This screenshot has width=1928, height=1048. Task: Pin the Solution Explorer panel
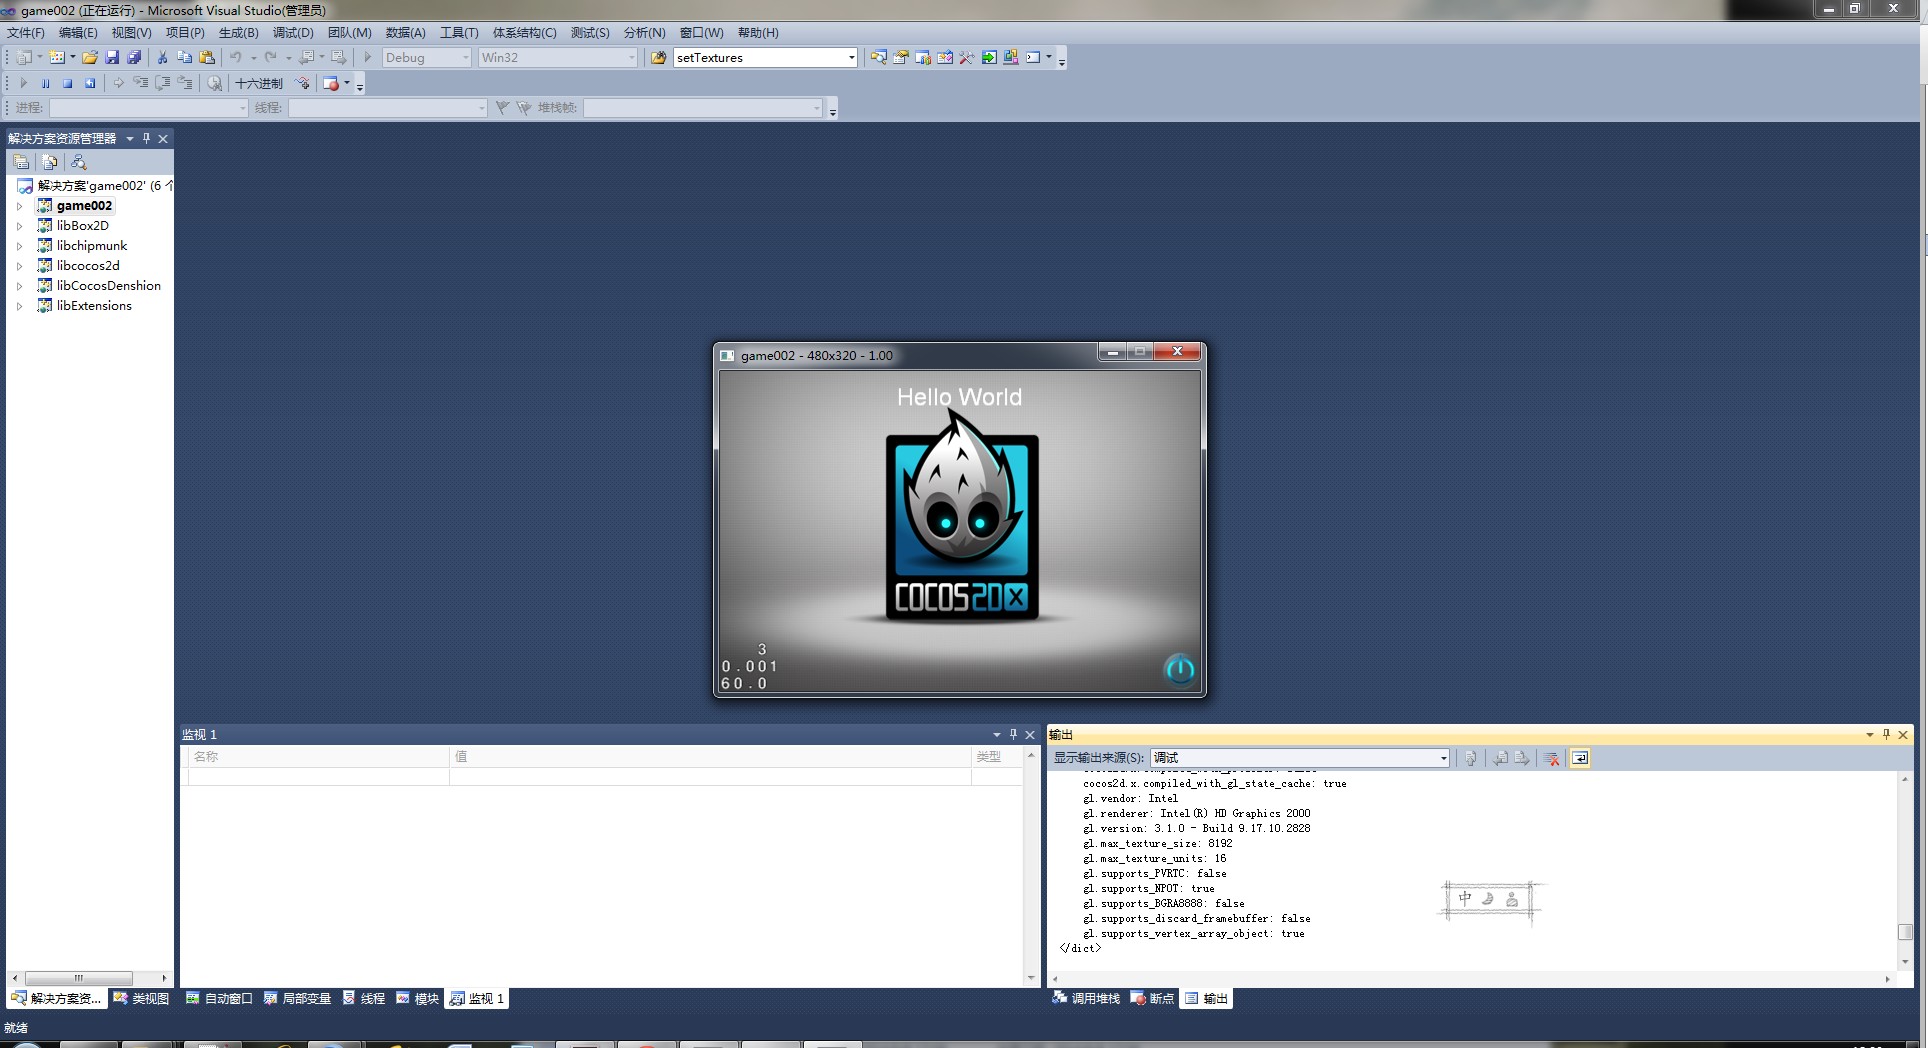click(146, 138)
